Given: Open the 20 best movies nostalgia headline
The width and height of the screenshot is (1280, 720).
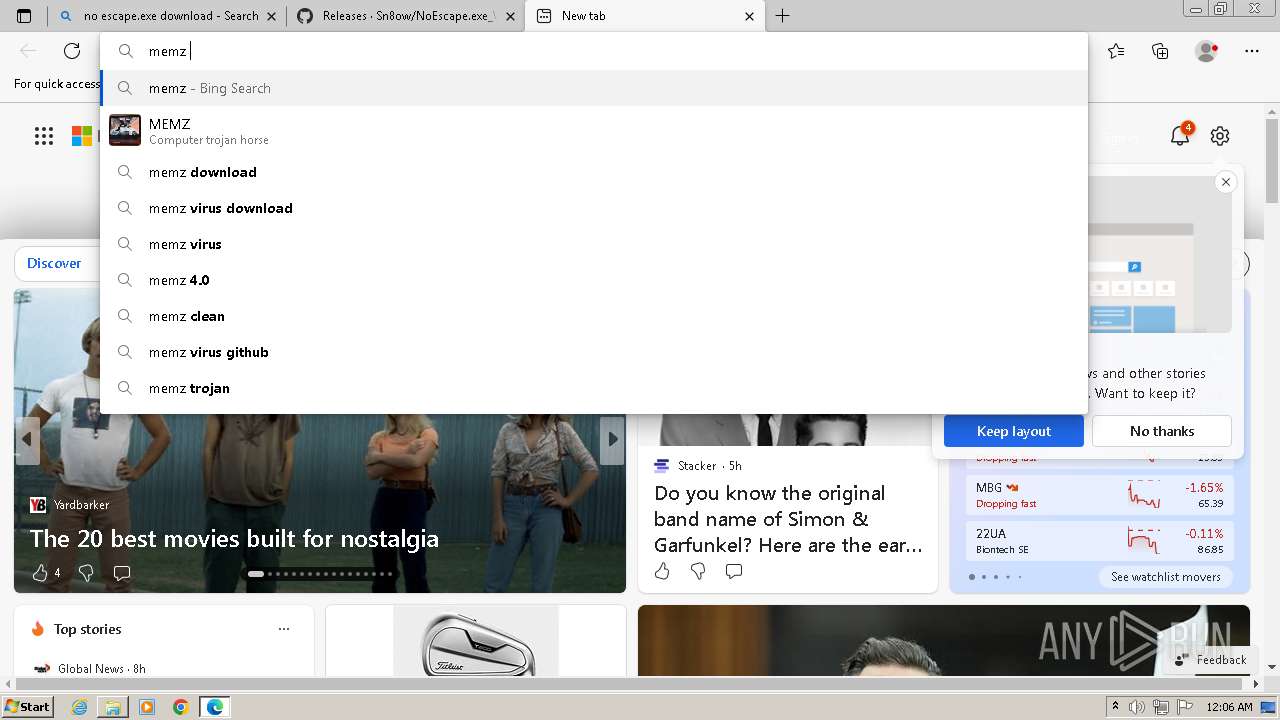Looking at the screenshot, I should click(234, 539).
